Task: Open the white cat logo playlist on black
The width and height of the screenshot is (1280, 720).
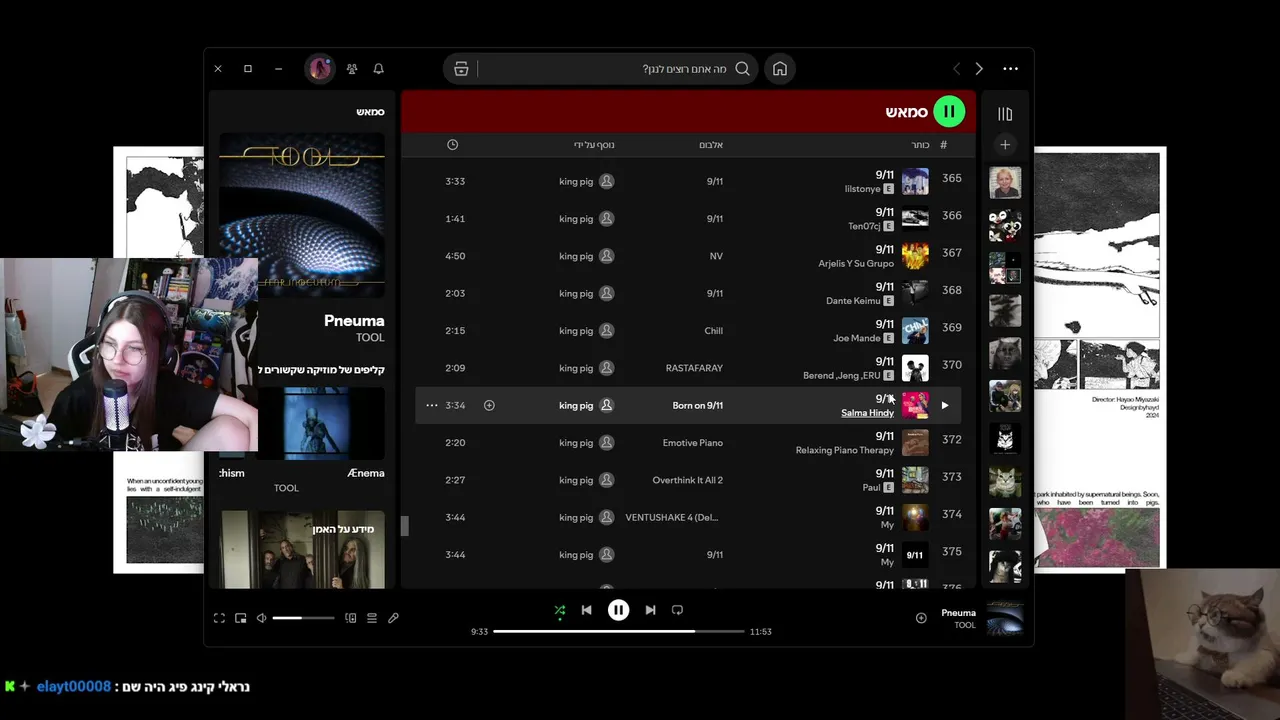Action: 1005,439
